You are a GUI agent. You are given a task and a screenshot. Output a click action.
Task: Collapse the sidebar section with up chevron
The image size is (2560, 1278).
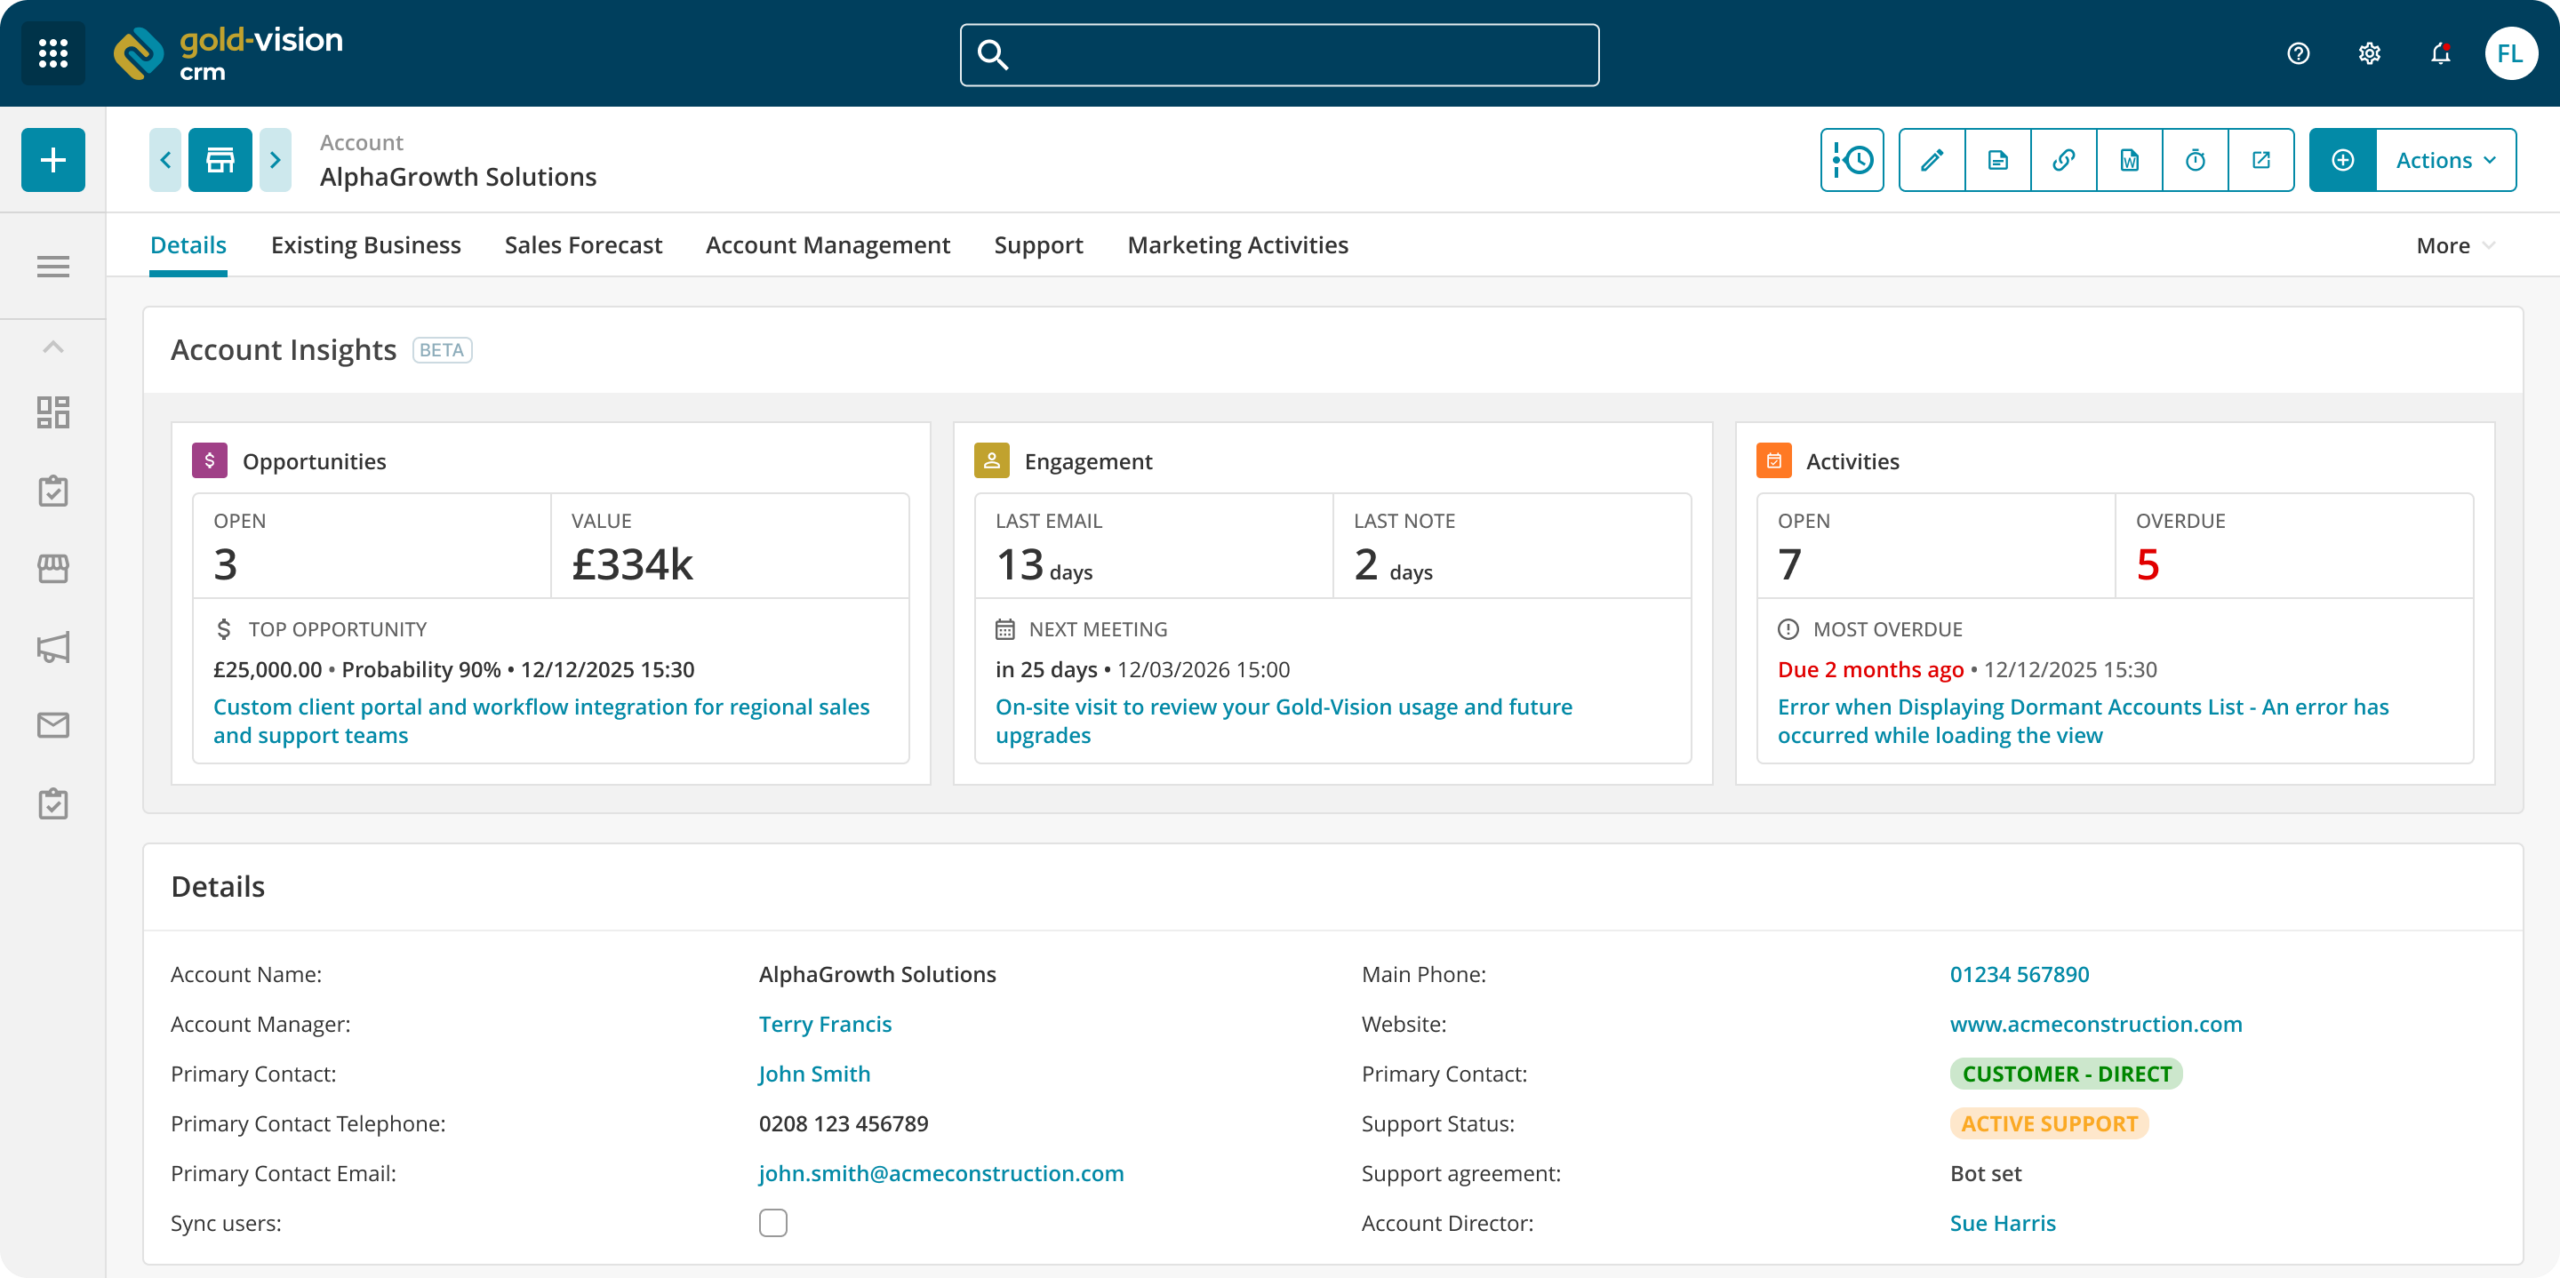coord(53,347)
